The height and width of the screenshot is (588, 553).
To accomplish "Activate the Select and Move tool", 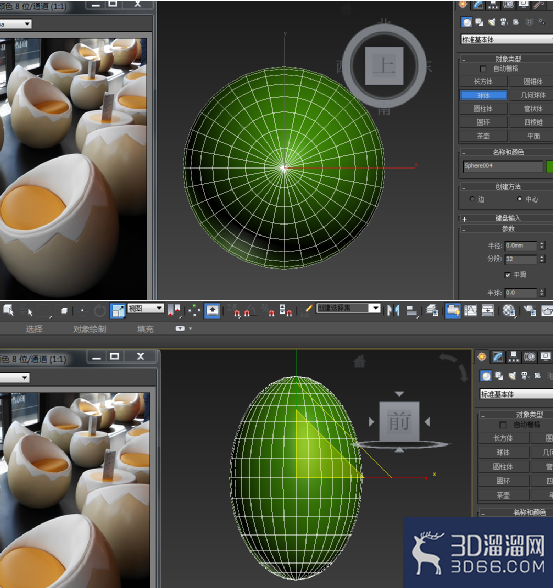I will (82, 310).
